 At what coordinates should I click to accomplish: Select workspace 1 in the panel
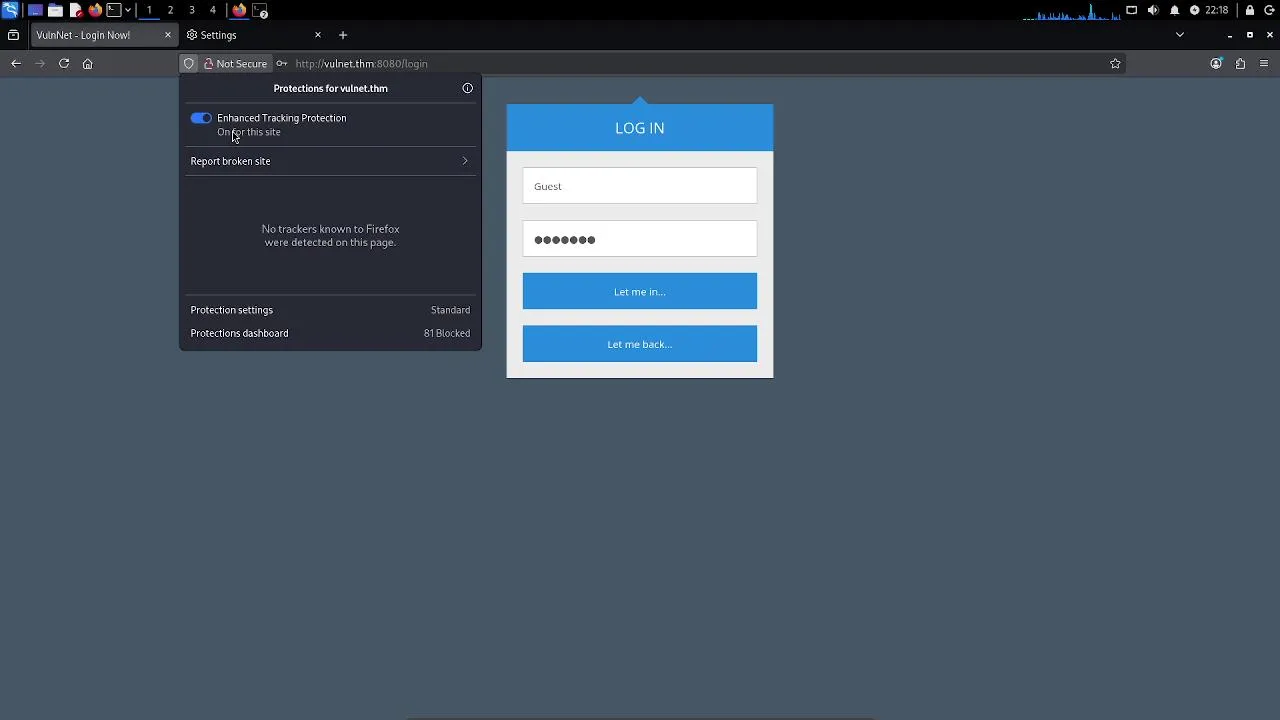tap(149, 10)
